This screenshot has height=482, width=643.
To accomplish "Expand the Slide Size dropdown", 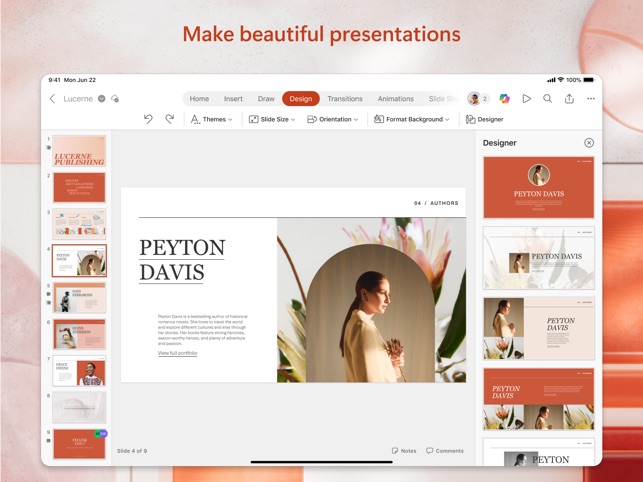I will [x=272, y=119].
